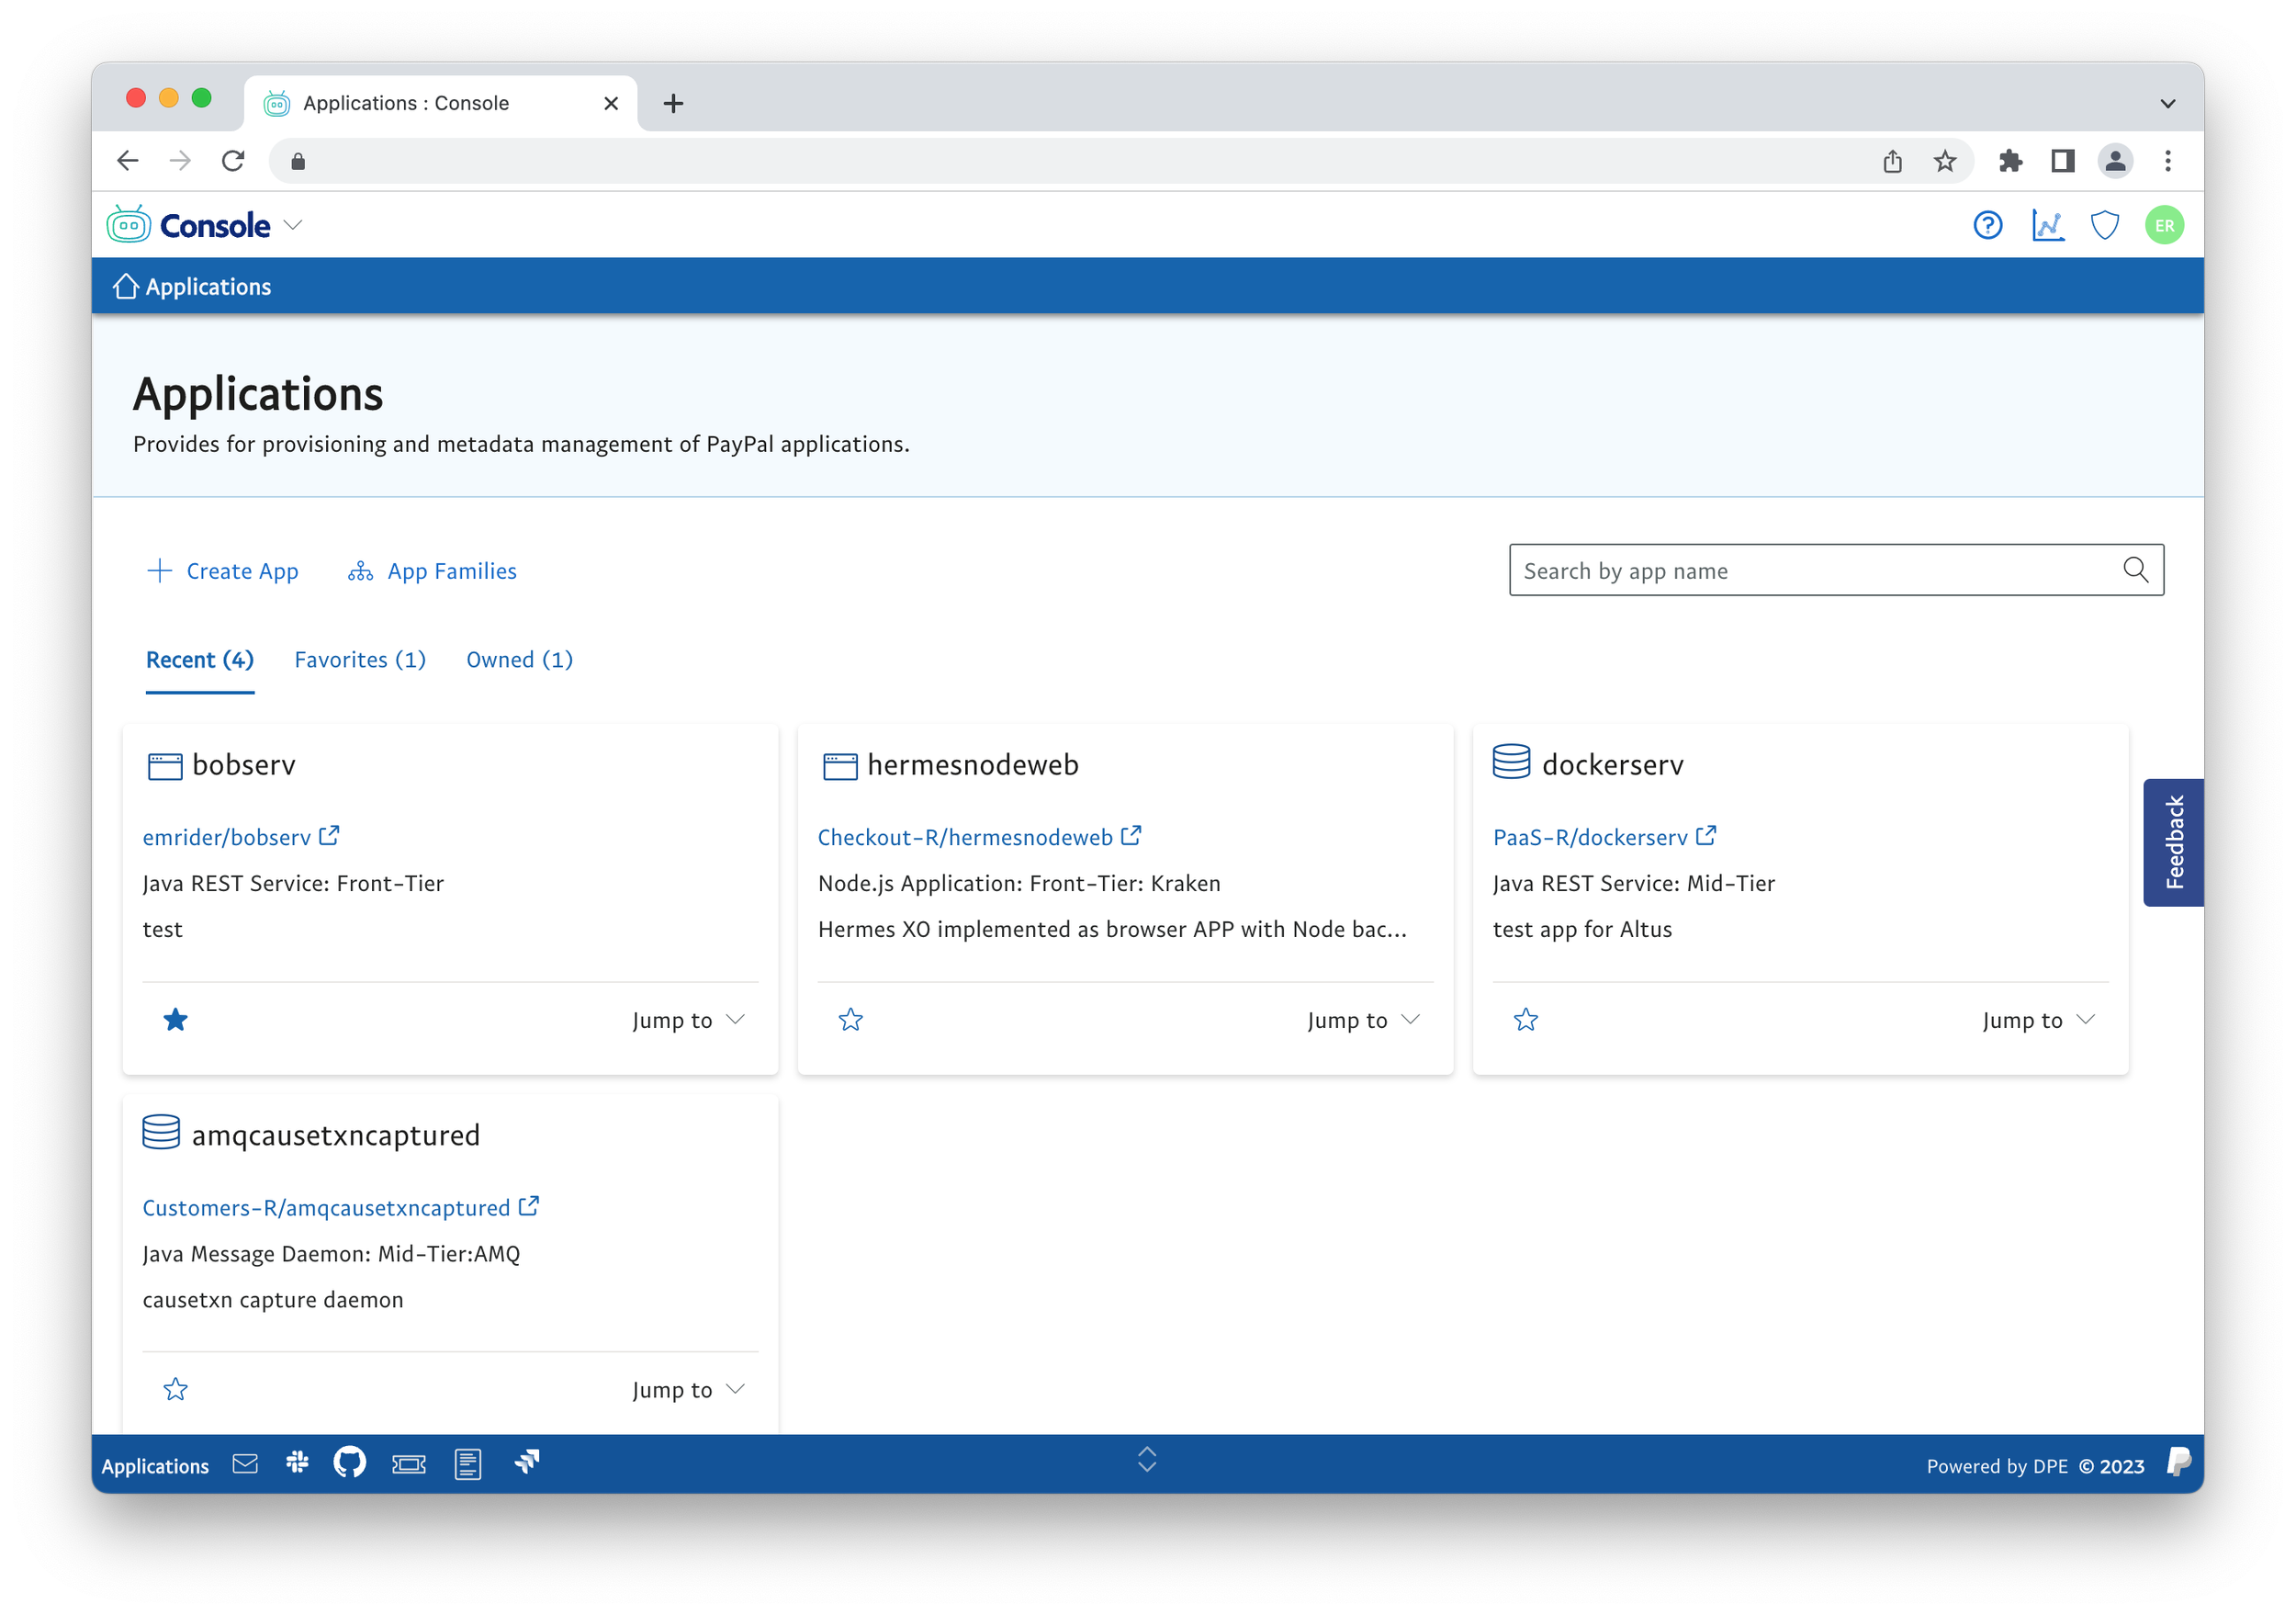Select the Owned (1) tab
2296x1615 pixels.
click(519, 660)
